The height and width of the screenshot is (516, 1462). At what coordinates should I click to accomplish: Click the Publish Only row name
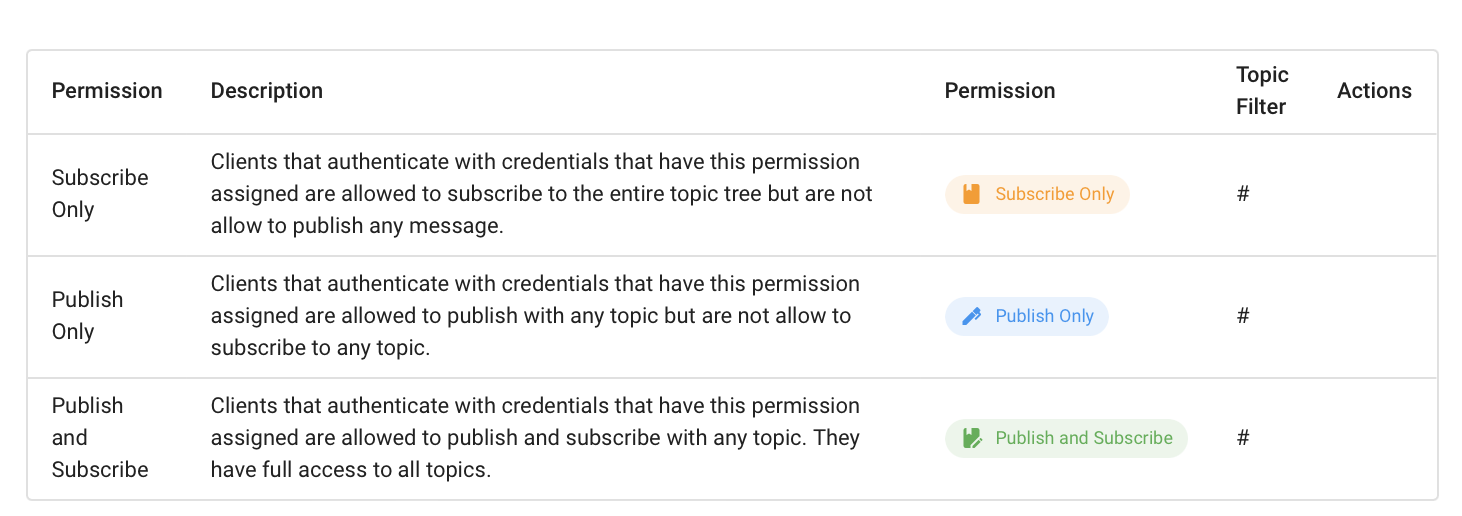click(x=88, y=316)
